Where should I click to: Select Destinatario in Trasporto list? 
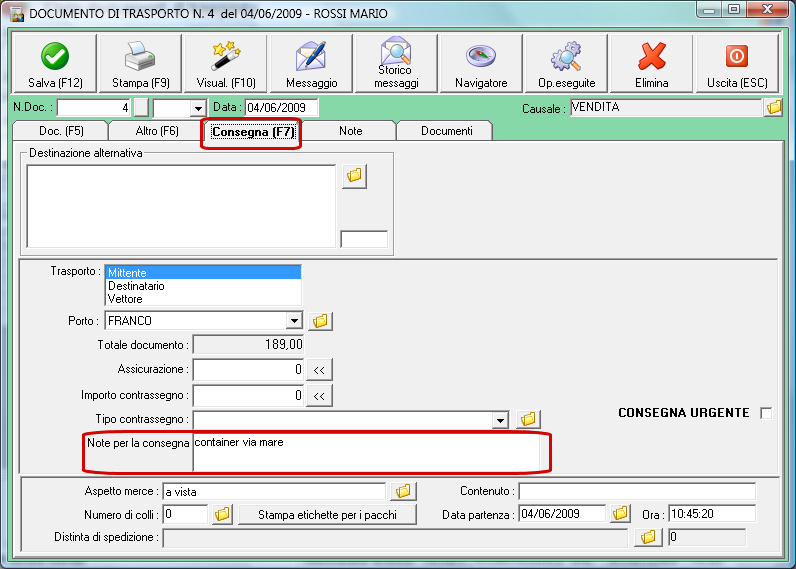point(203,286)
